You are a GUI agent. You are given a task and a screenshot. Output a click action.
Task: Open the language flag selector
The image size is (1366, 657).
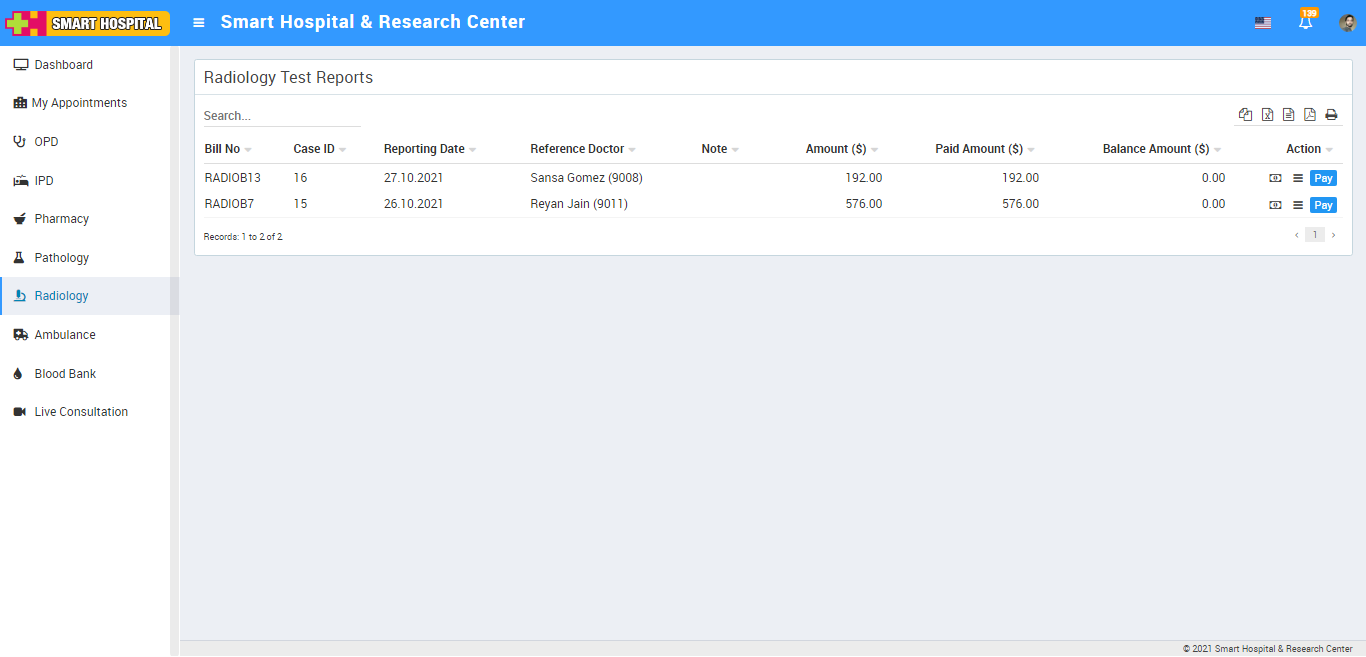(x=1263, y=23)
